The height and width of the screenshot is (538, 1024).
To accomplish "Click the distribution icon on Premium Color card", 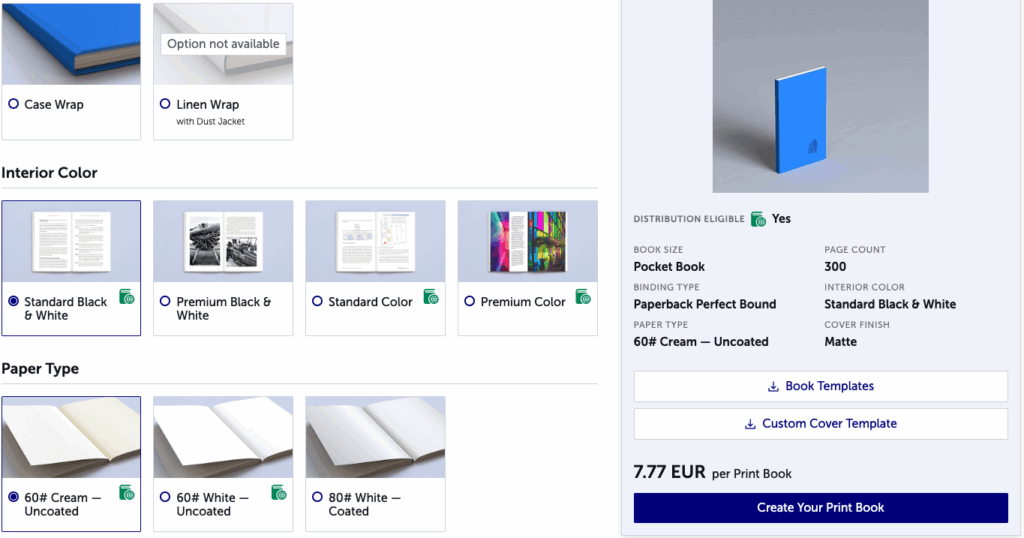I will 583,297.
